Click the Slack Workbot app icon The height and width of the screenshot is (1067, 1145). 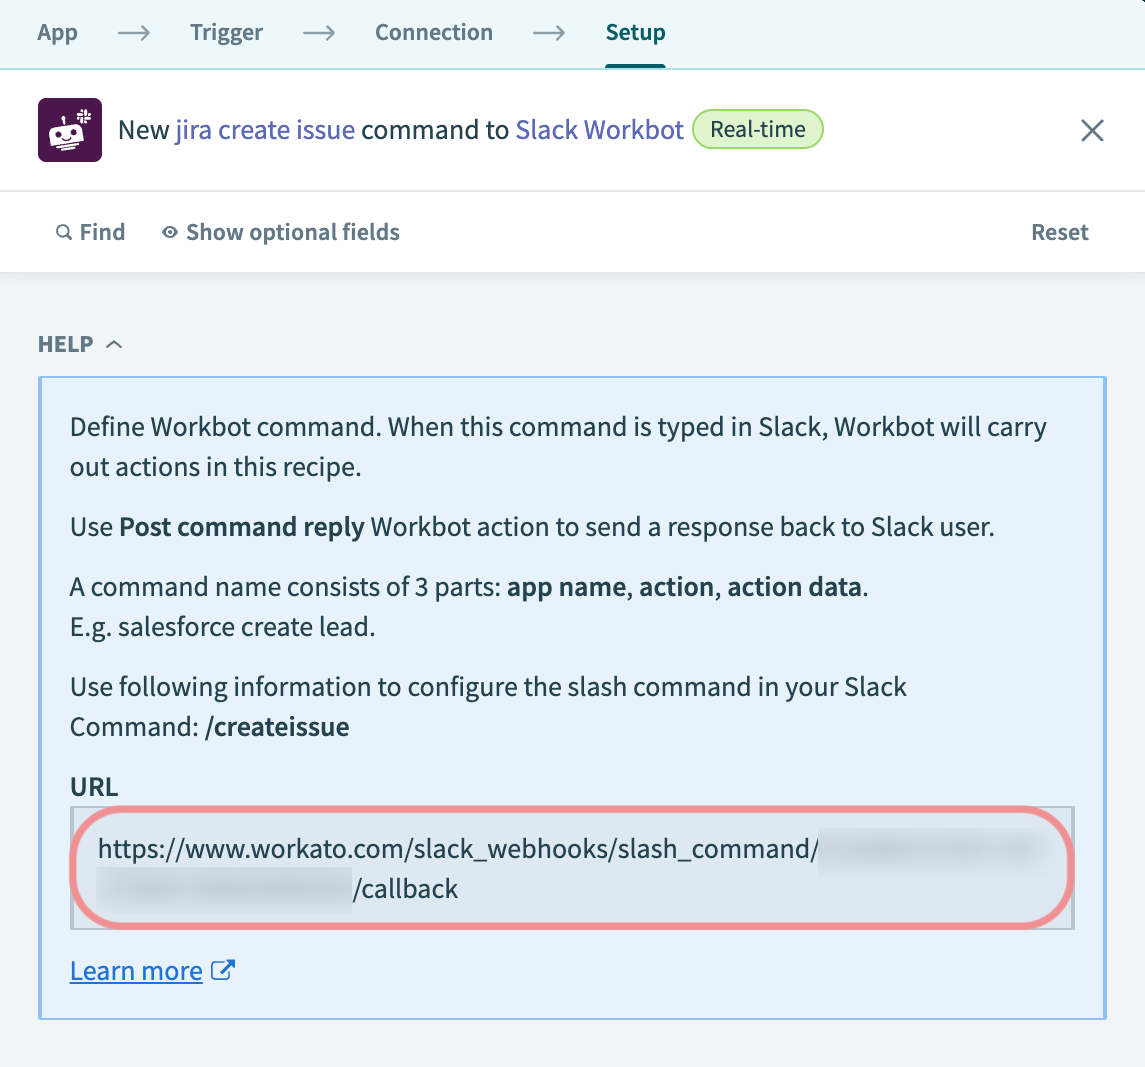pos(70,130)
